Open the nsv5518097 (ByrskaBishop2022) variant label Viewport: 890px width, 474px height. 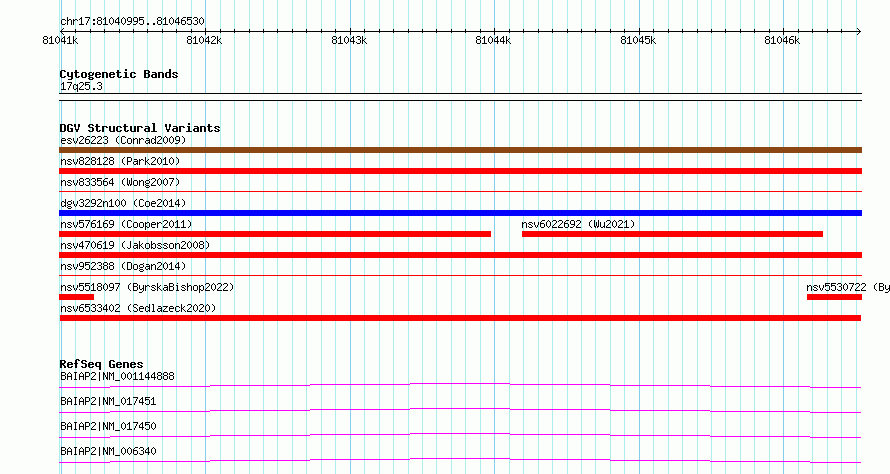pyautogui.click(x=147, y=287)
